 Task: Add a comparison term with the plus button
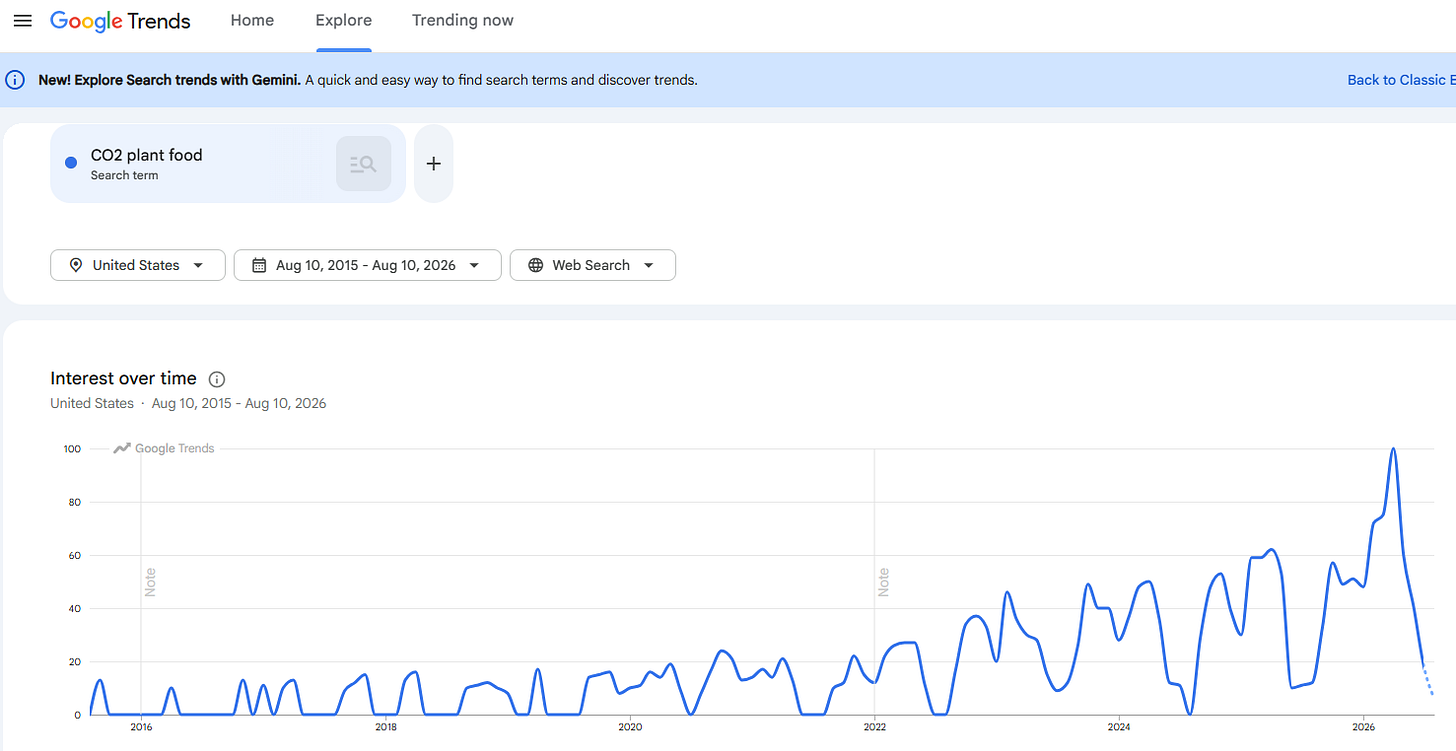[x=433, y=164]
